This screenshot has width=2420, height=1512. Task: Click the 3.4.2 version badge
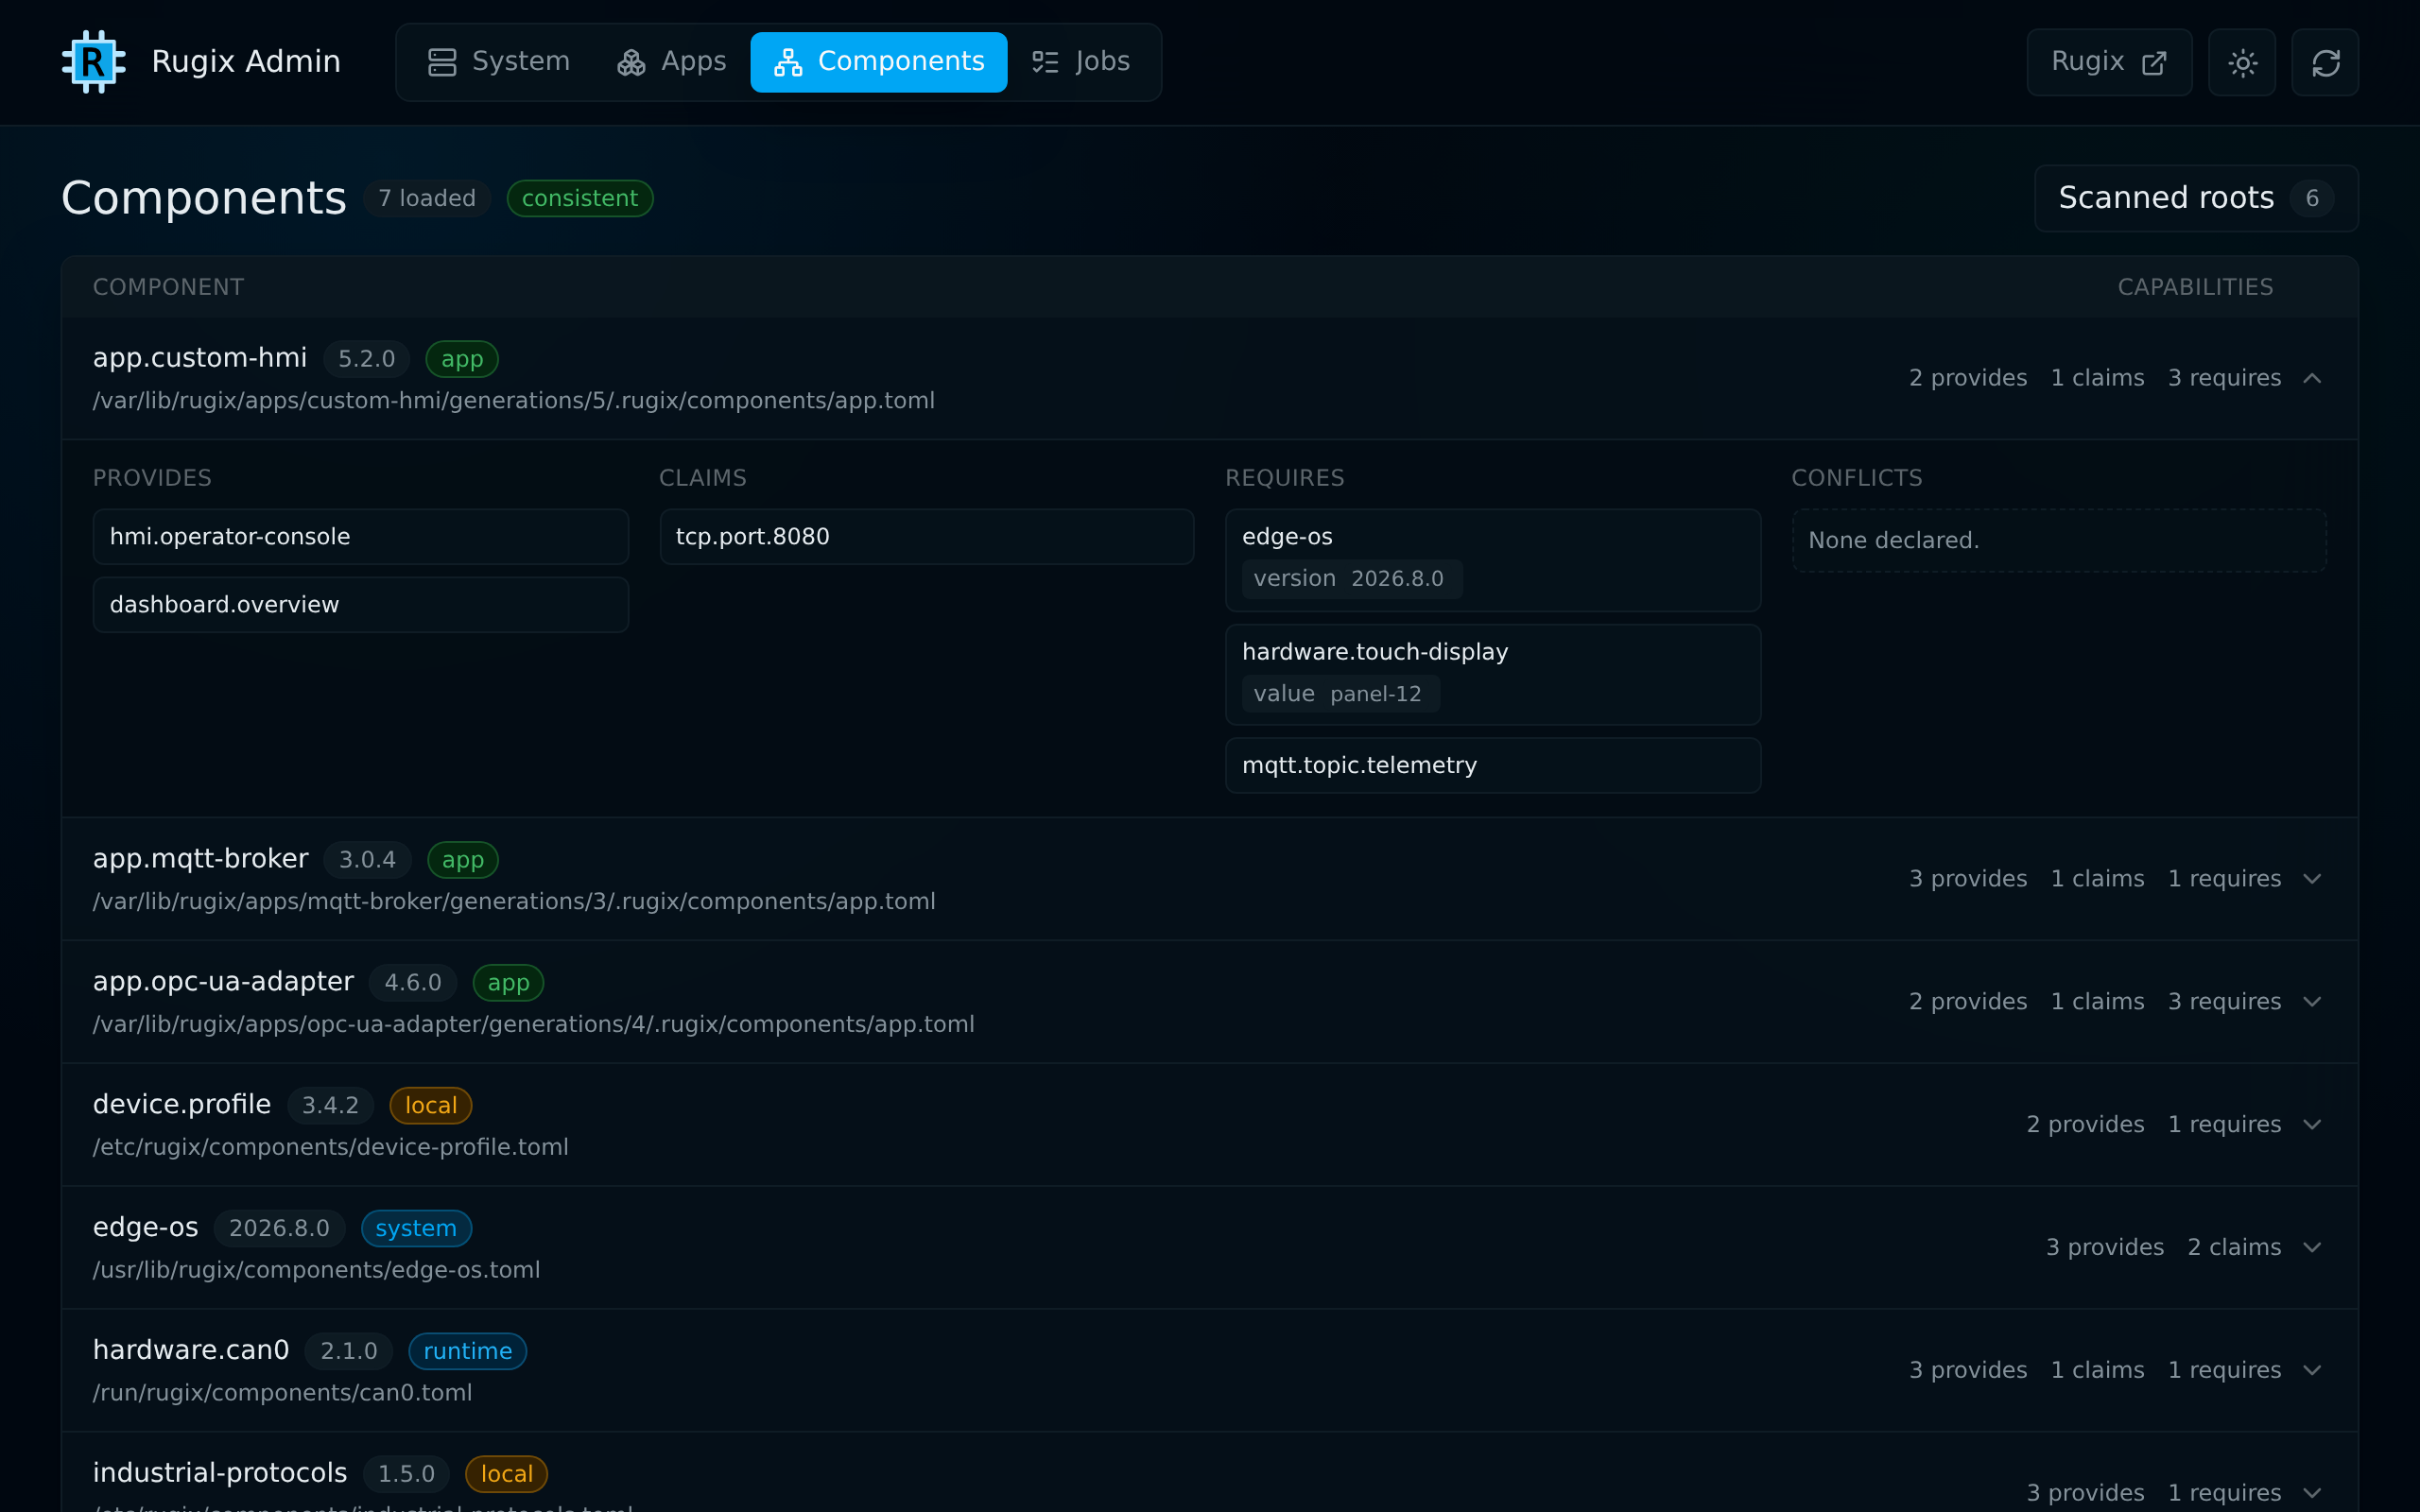[330, 1106]
